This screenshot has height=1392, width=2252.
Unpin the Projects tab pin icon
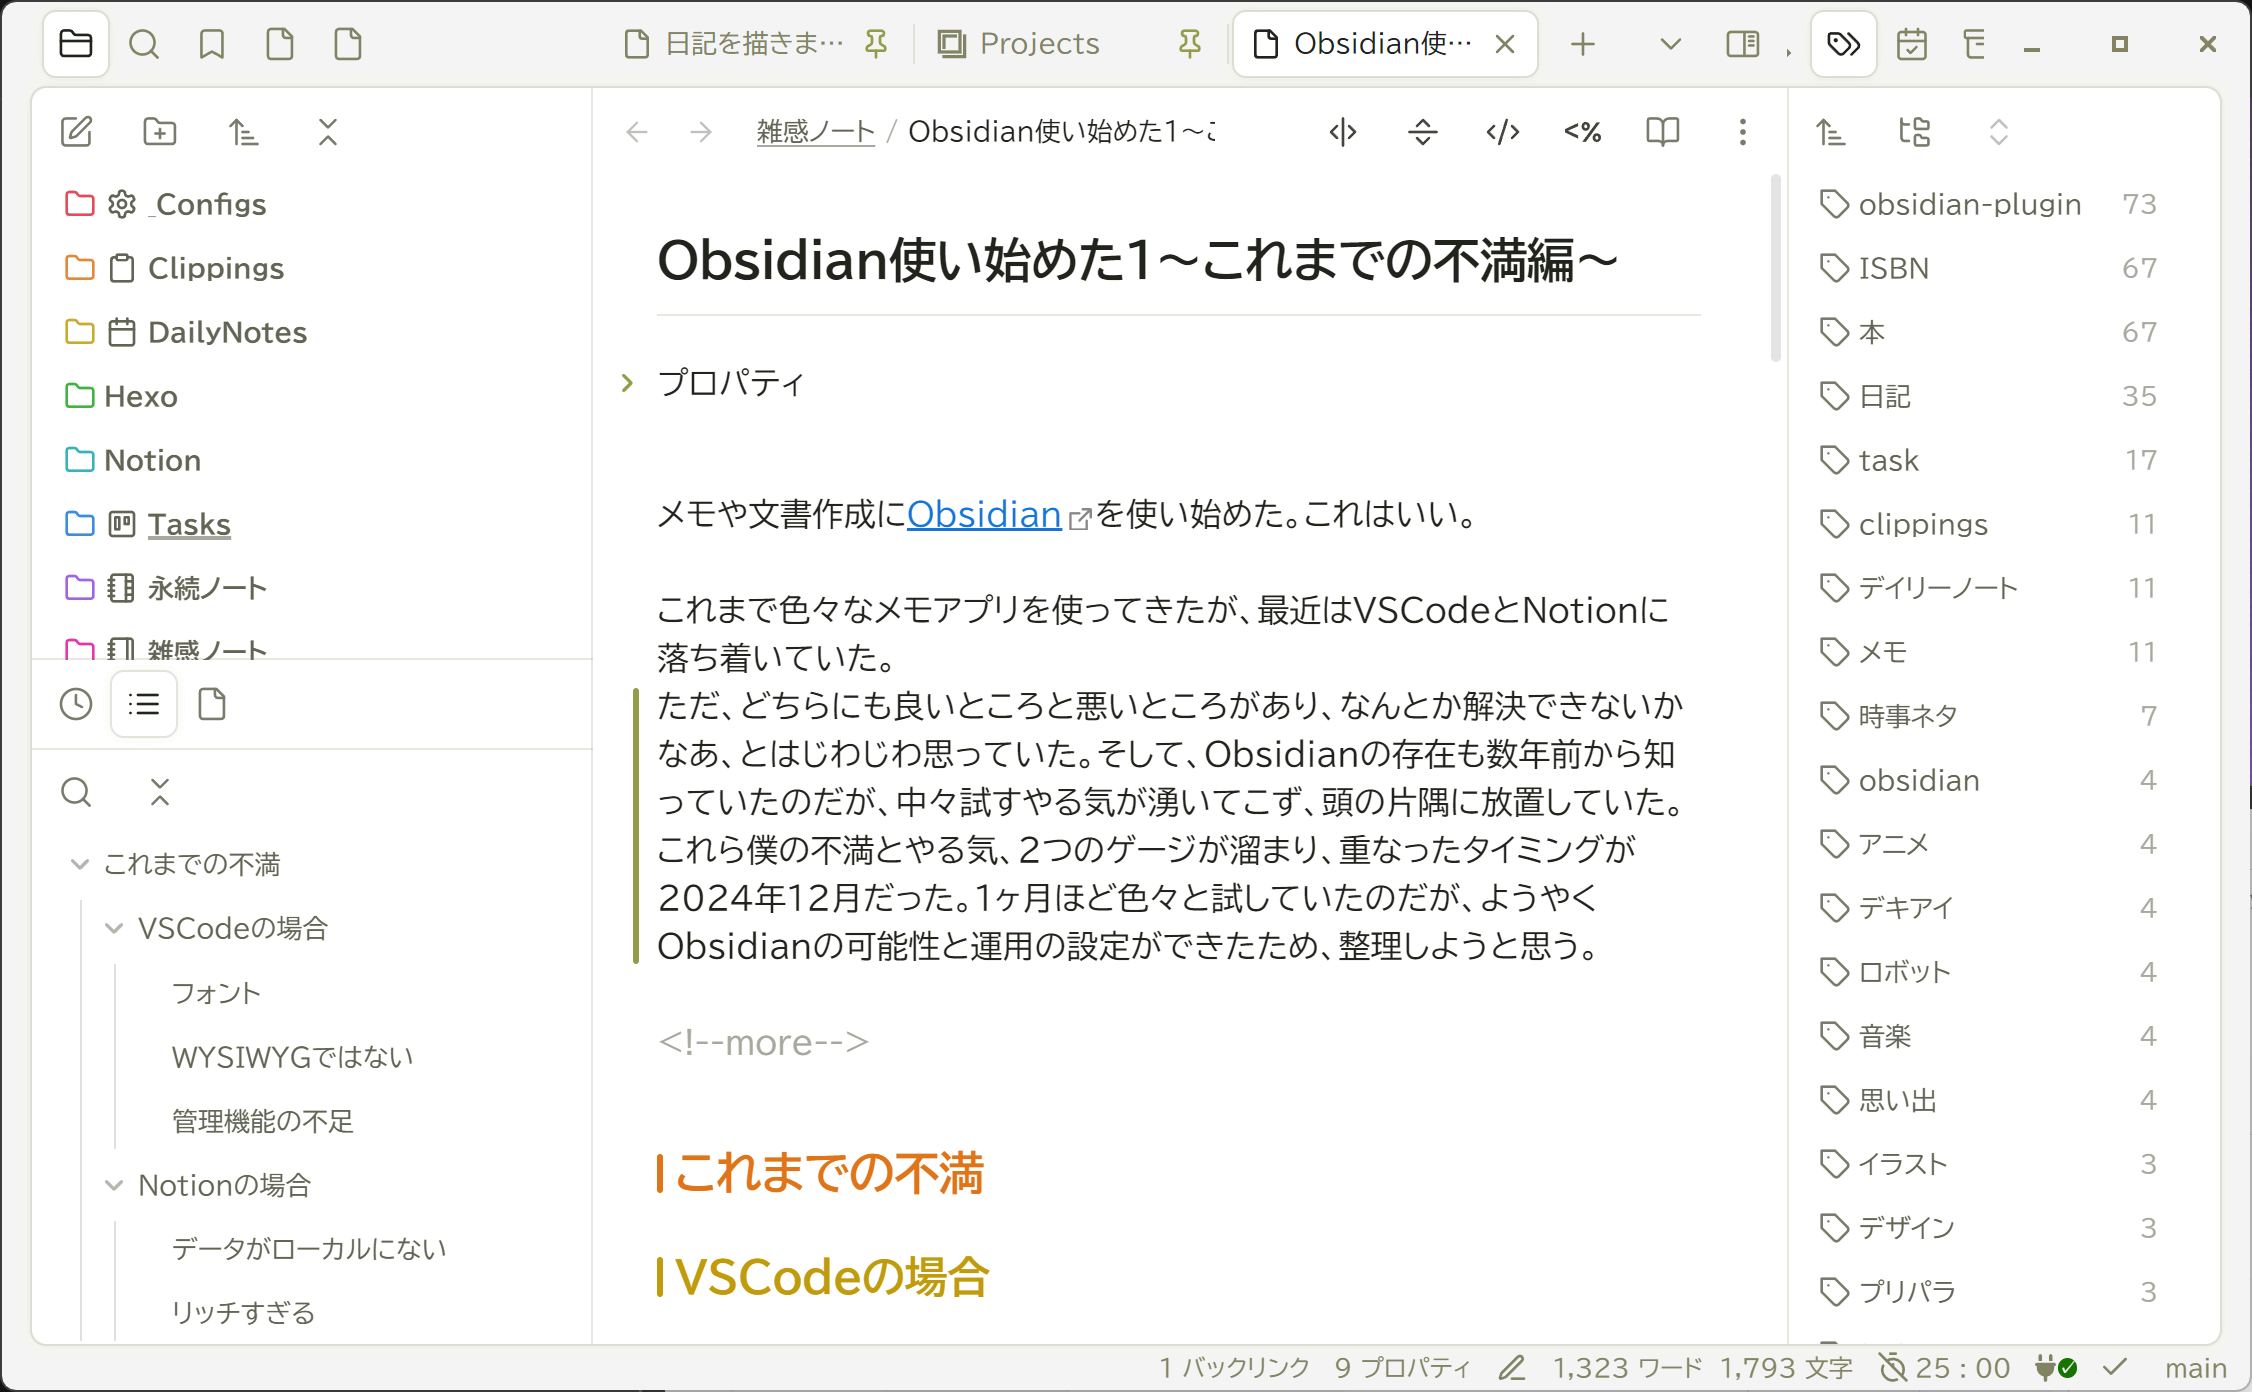[1190, 44]
